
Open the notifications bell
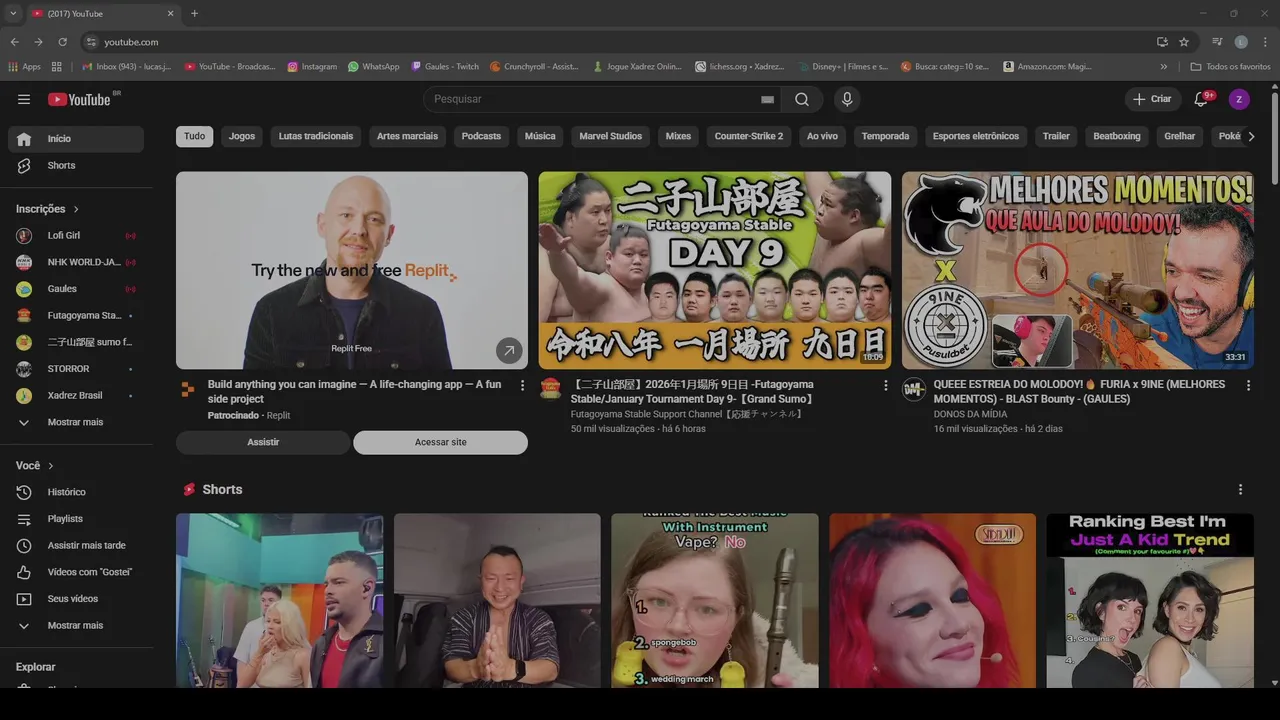pos(1202,99)
